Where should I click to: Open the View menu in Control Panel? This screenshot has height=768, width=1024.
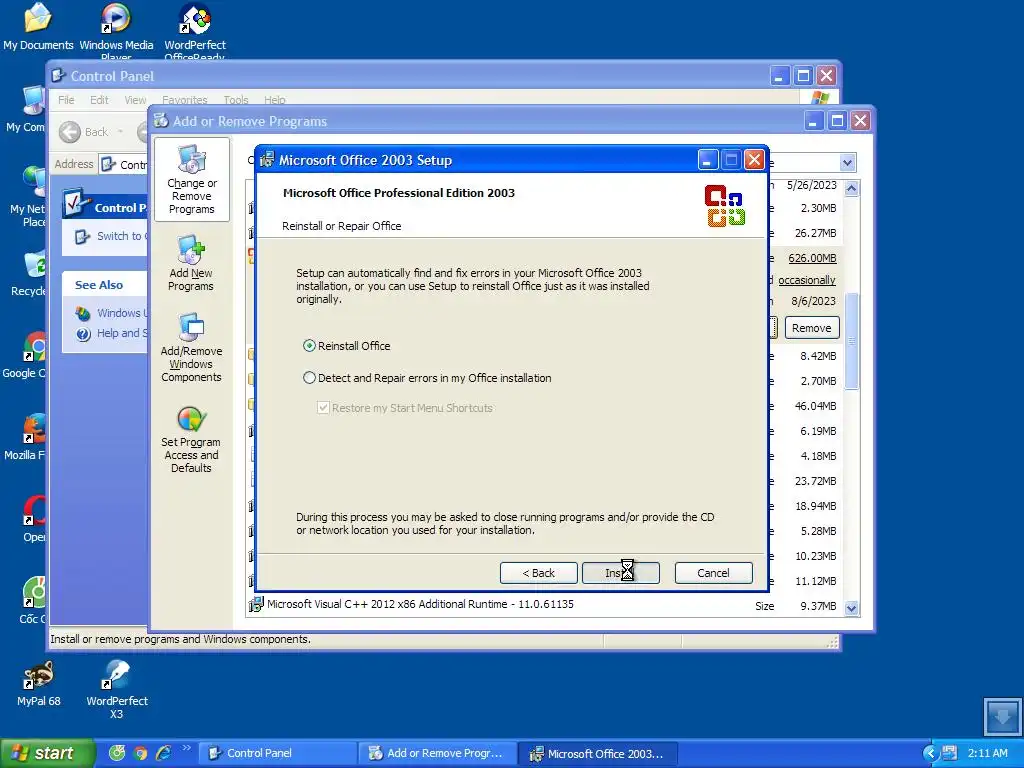click(x=135, y=100)
